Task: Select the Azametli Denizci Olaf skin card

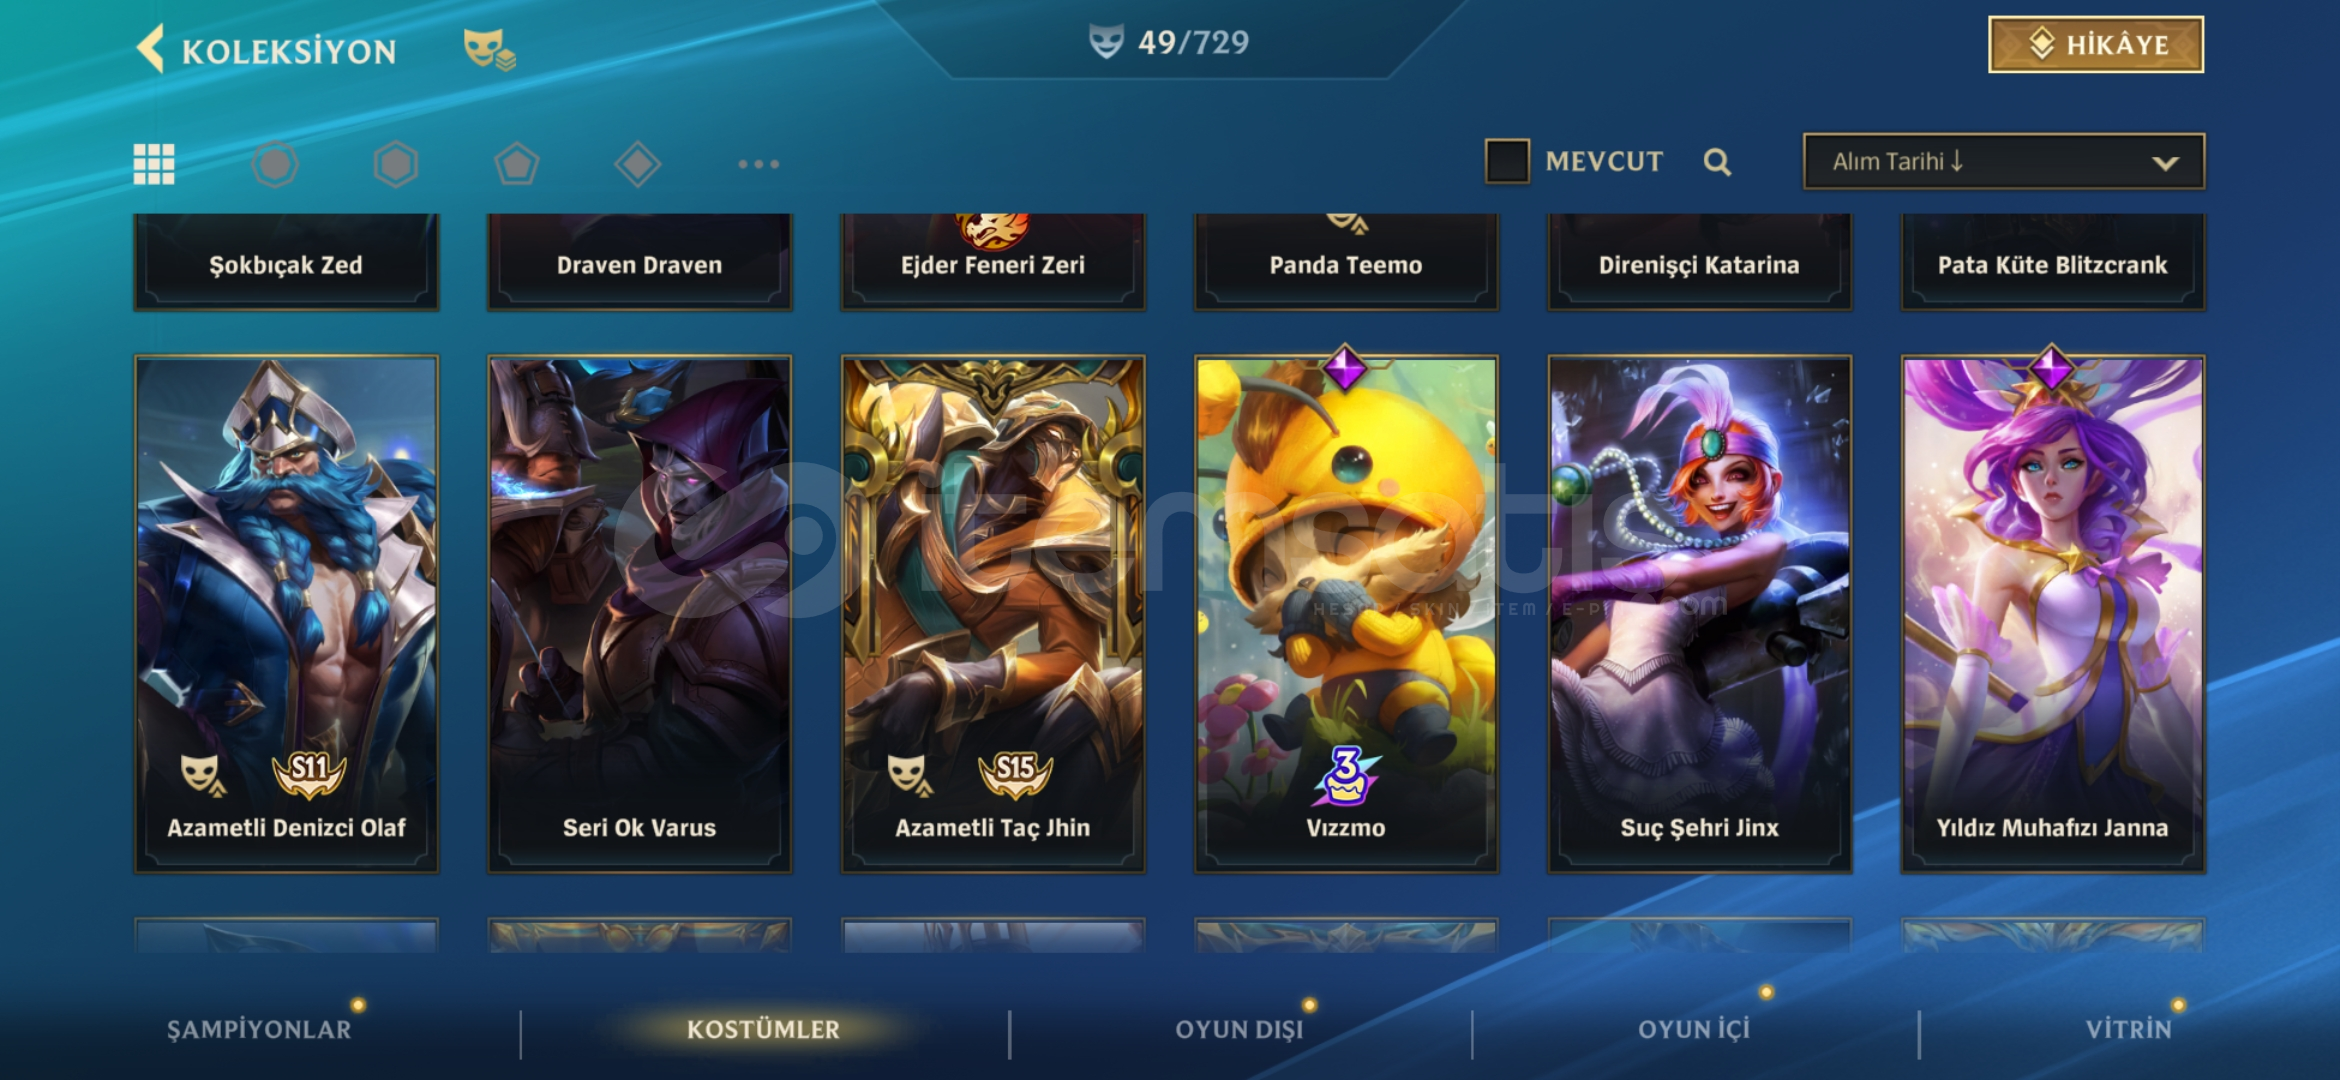Action: [286, 614]
